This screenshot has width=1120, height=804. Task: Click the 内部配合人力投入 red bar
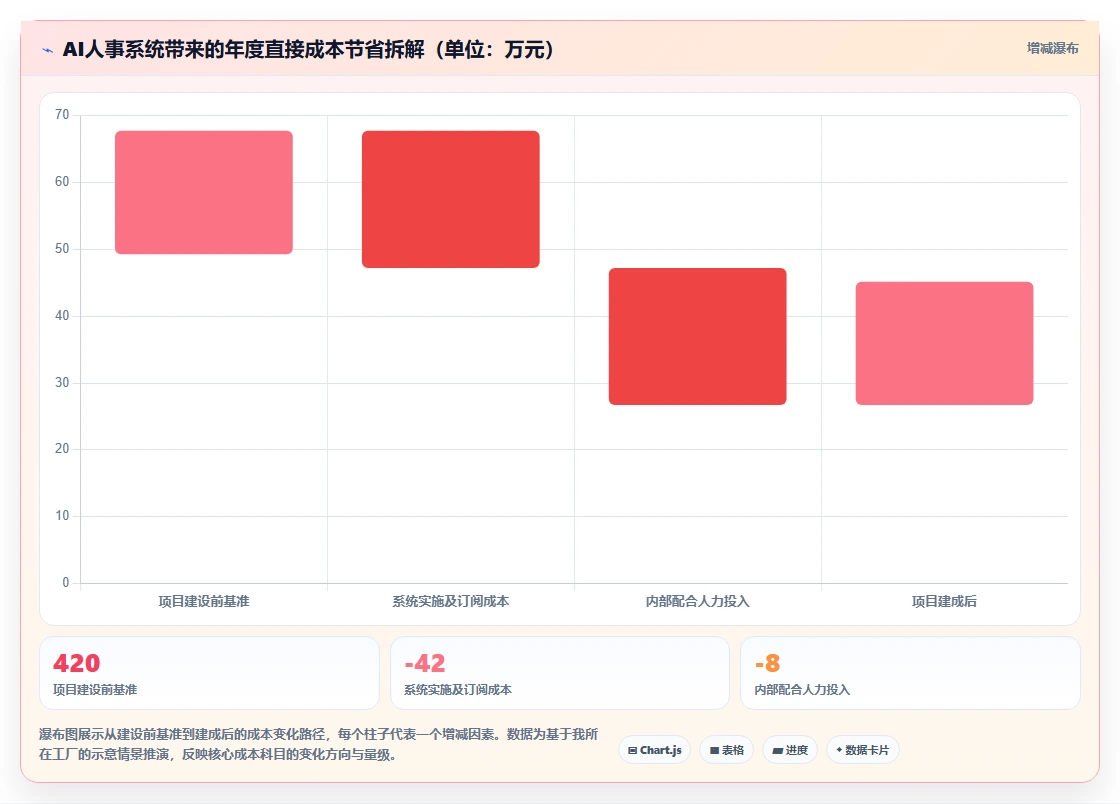click(697, 336)
